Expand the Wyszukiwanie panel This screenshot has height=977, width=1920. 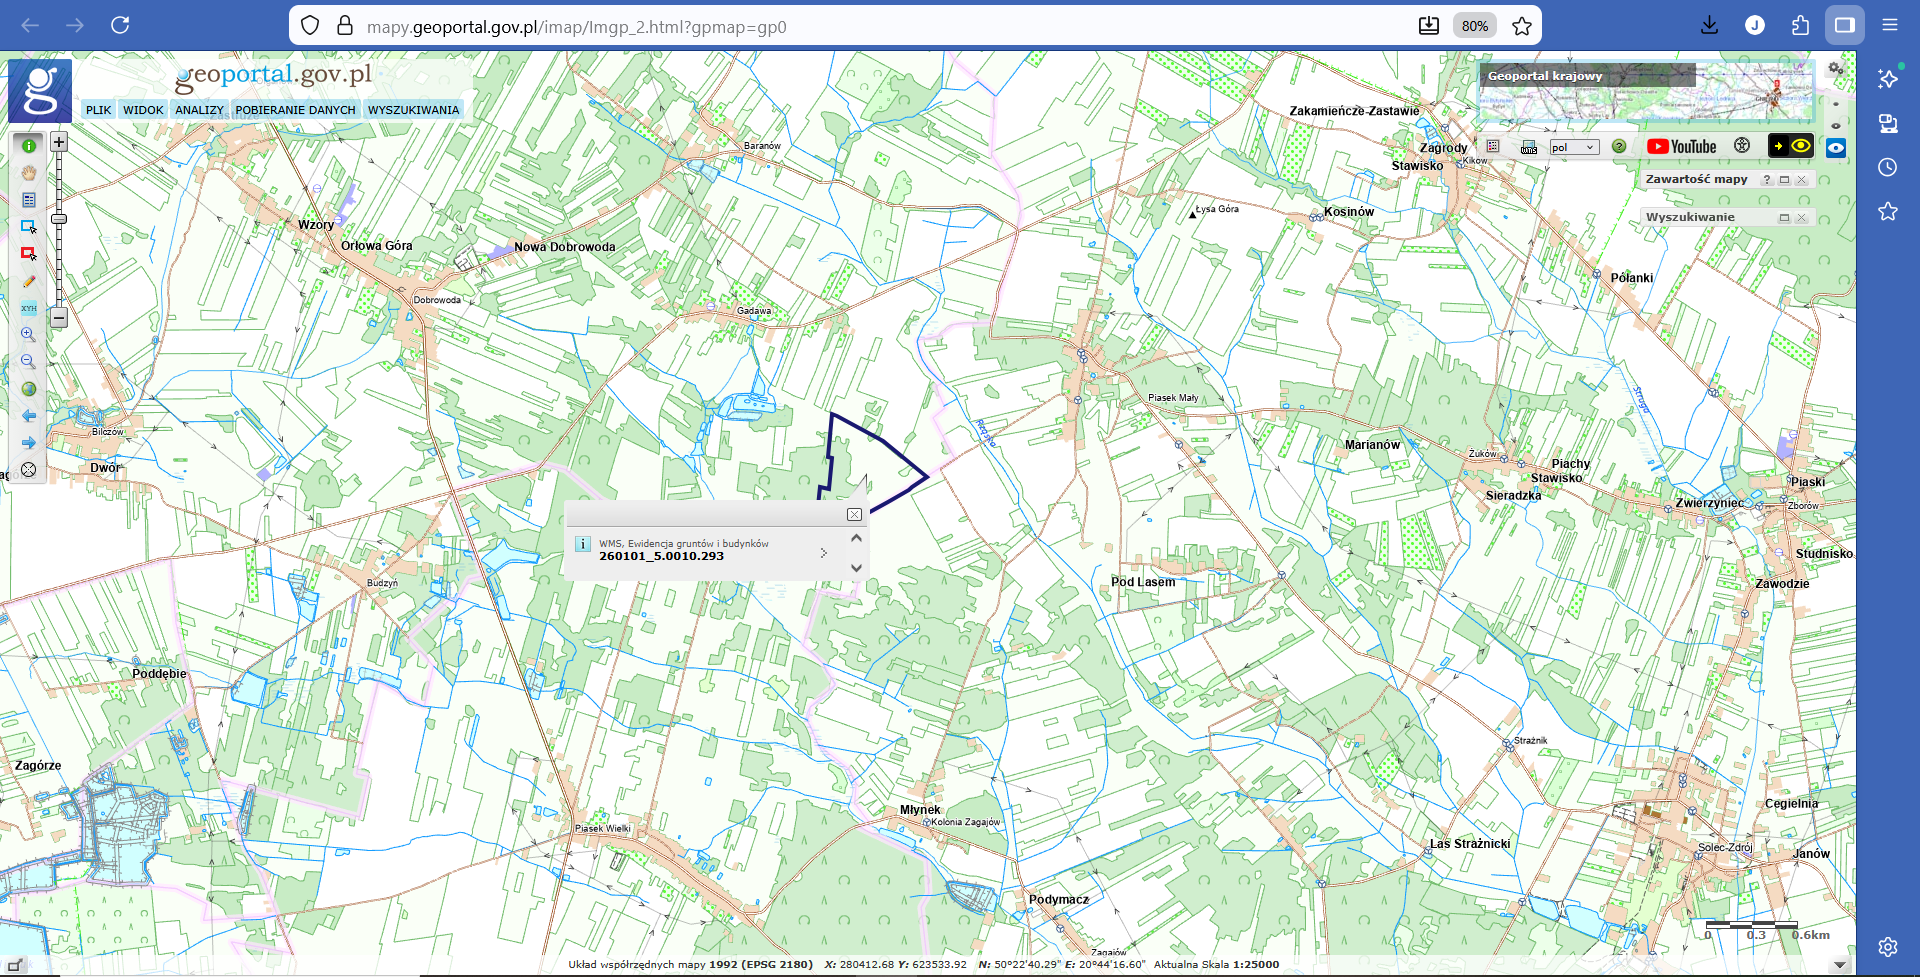pyautogui.click(x=1784, y=218)
